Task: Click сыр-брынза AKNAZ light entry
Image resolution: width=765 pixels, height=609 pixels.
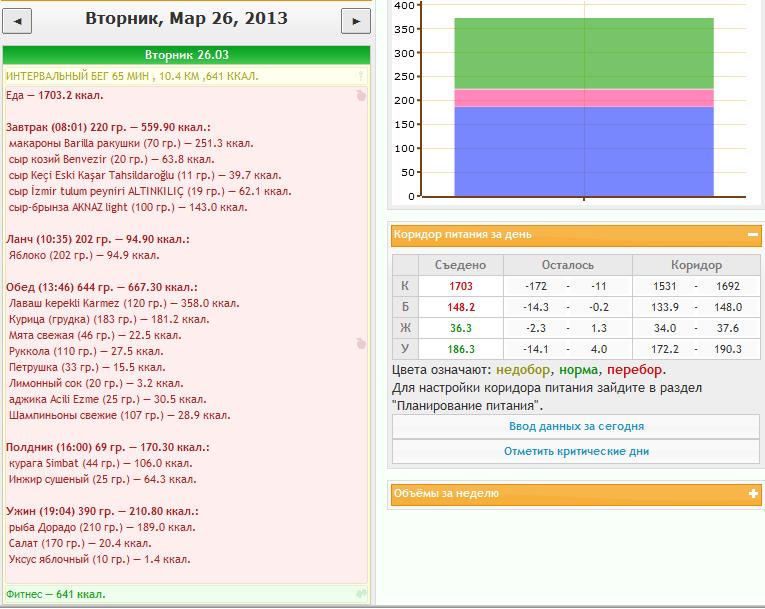Action: [x=128, y=207]
